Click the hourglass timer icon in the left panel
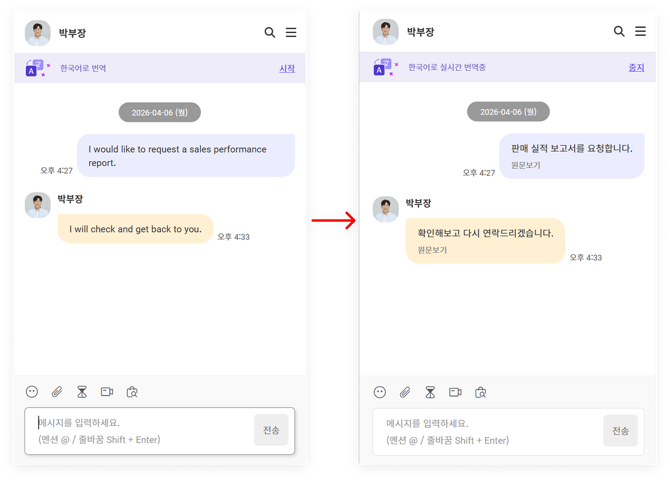 coord(82,392)
